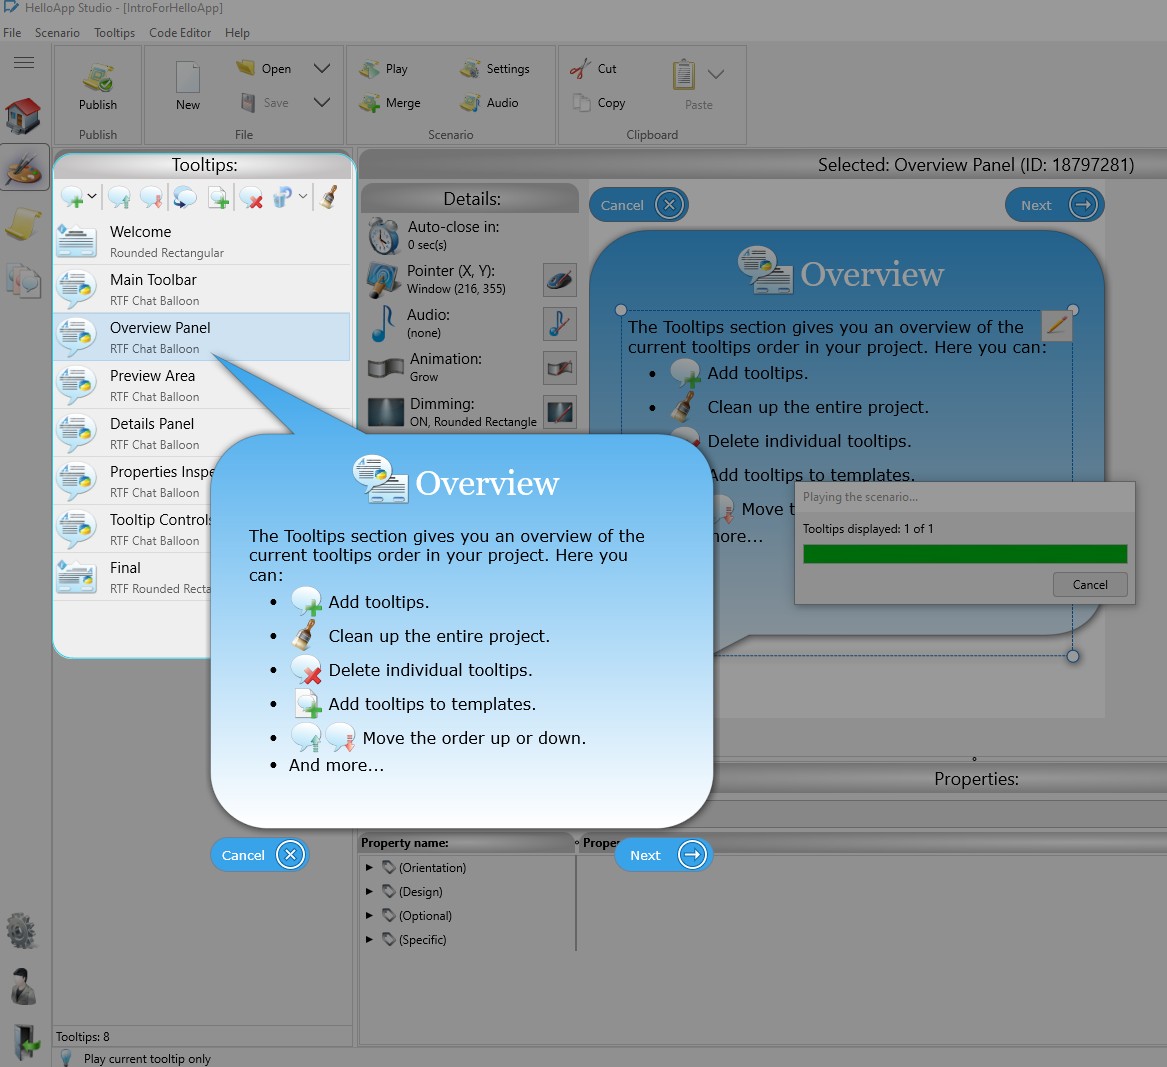The width and height of the screenshot is (1167, 1067).
Task: Open the Paste options dropdown arrow
Action: tap(716, 74)
